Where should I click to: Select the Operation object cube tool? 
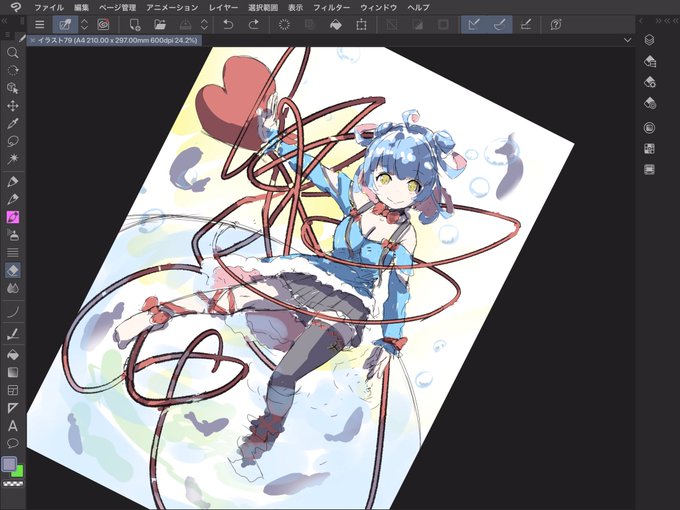coord(13,88)
